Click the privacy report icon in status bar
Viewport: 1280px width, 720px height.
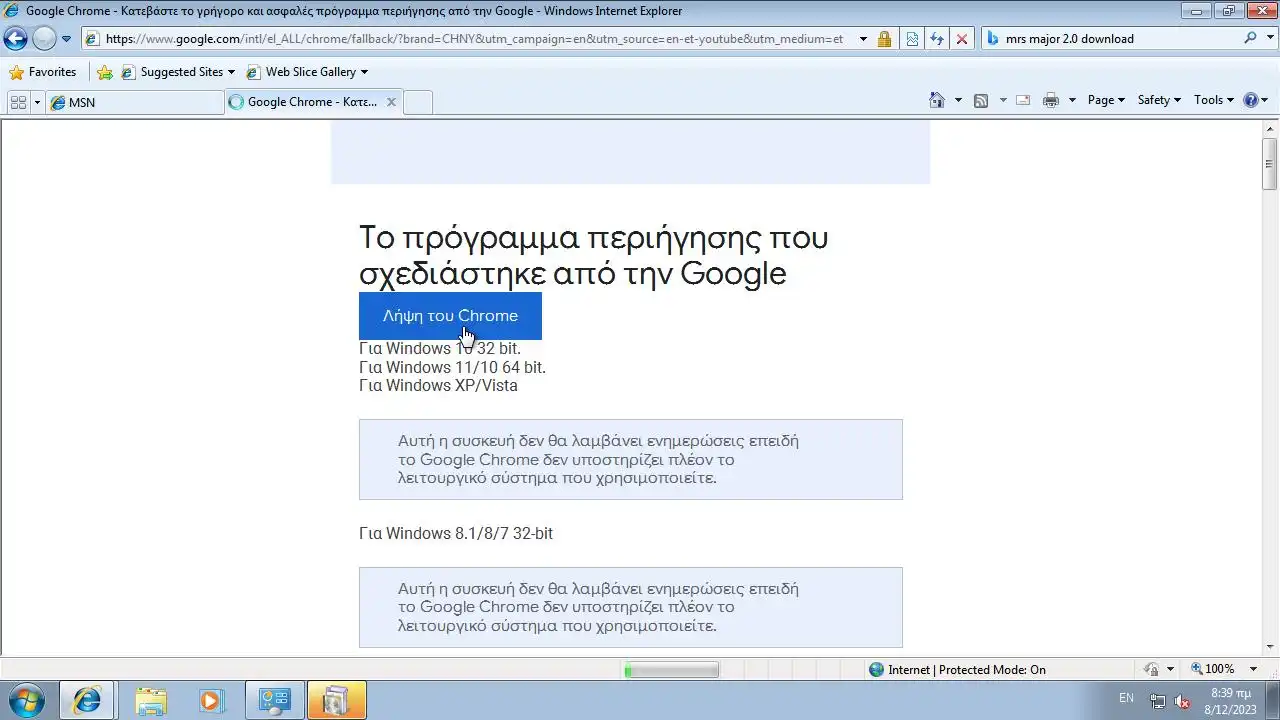pos(1151,670)
